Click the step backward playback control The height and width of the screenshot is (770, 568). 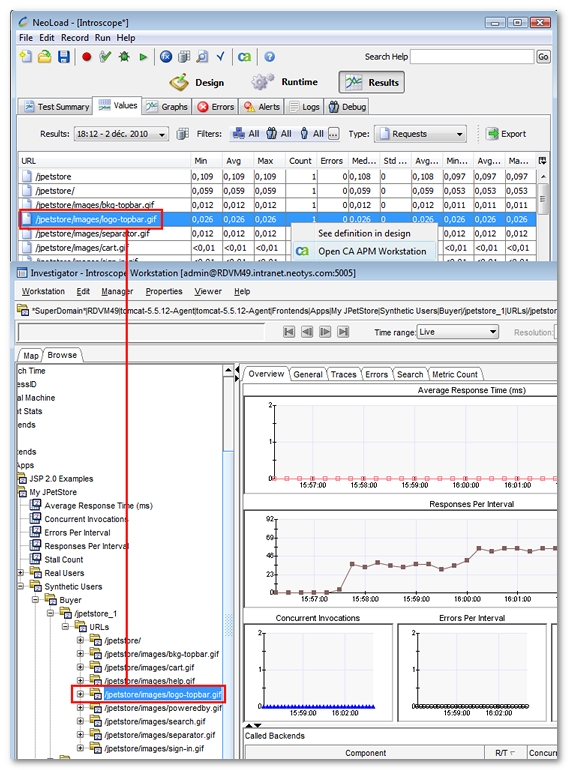point(307,332)
